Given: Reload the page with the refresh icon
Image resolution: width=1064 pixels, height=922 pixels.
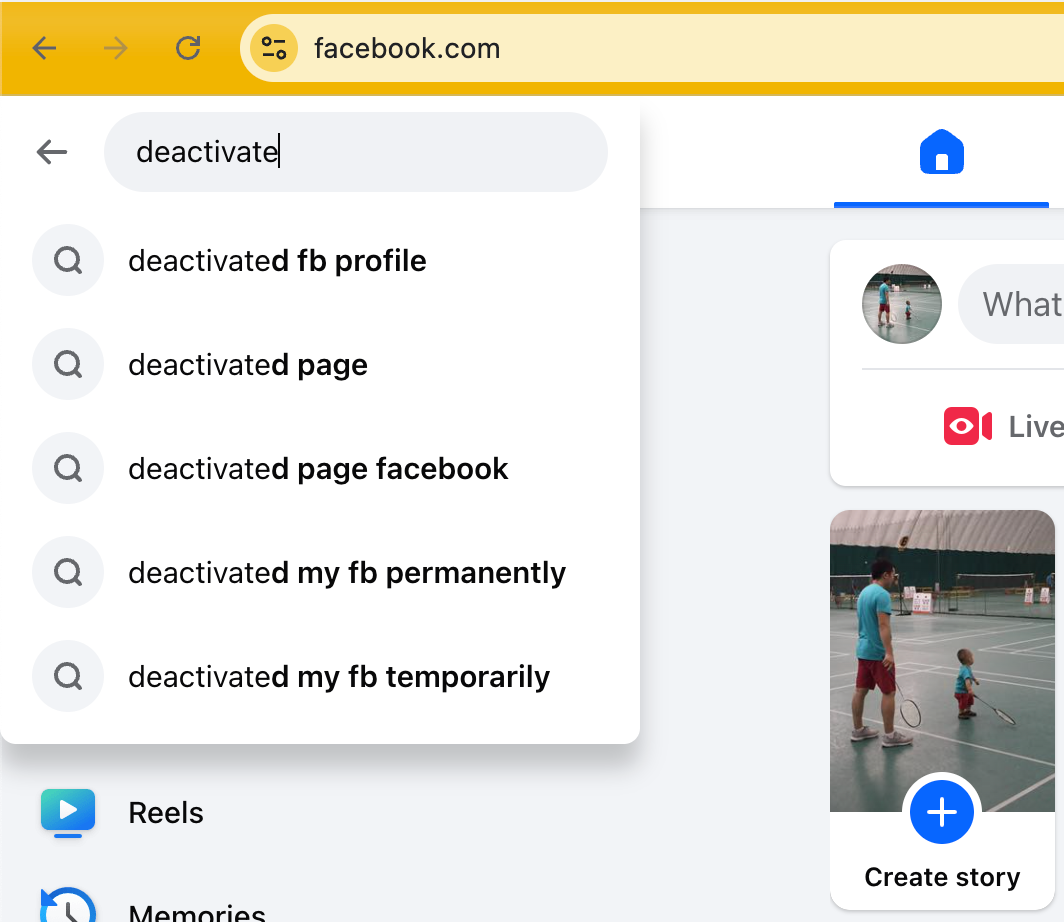Looking at the screenshot, I should (188, 48).
